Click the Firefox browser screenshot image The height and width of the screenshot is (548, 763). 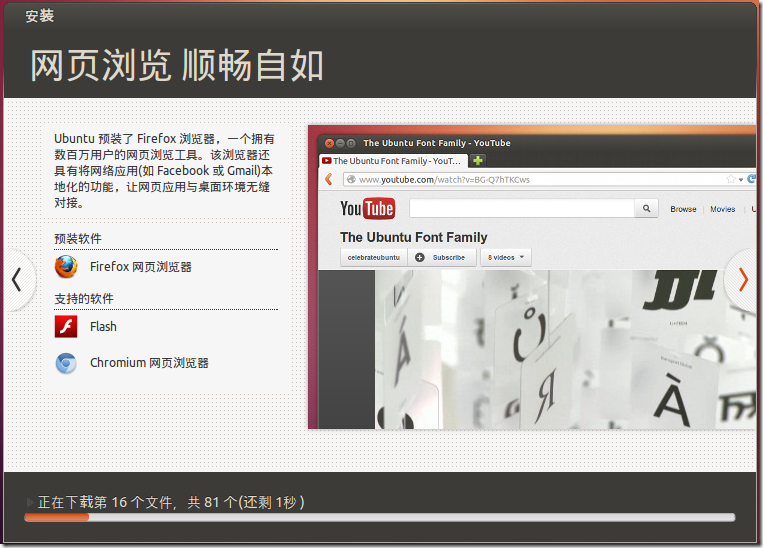(532, 277)
